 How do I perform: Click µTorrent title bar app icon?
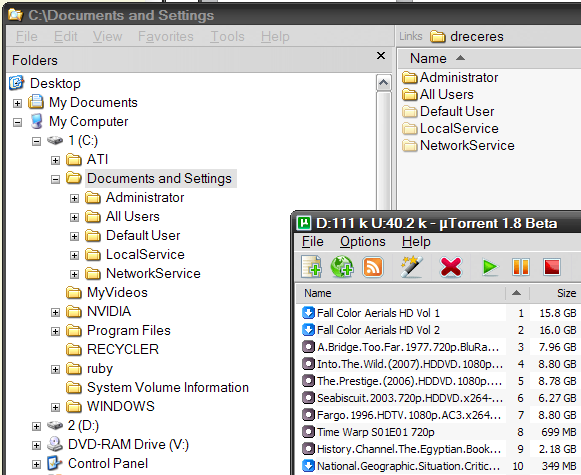304,223
